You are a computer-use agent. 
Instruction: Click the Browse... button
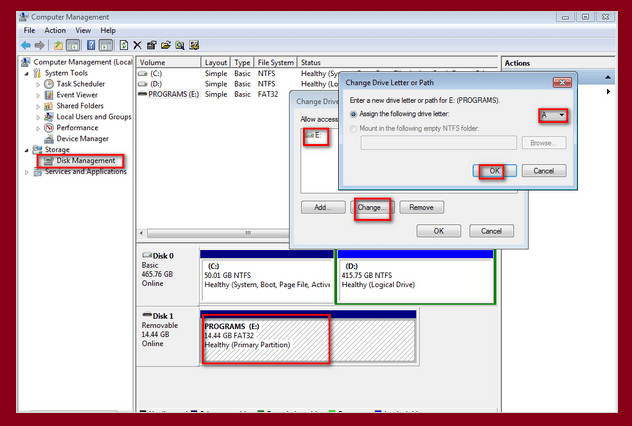point(544,143)
